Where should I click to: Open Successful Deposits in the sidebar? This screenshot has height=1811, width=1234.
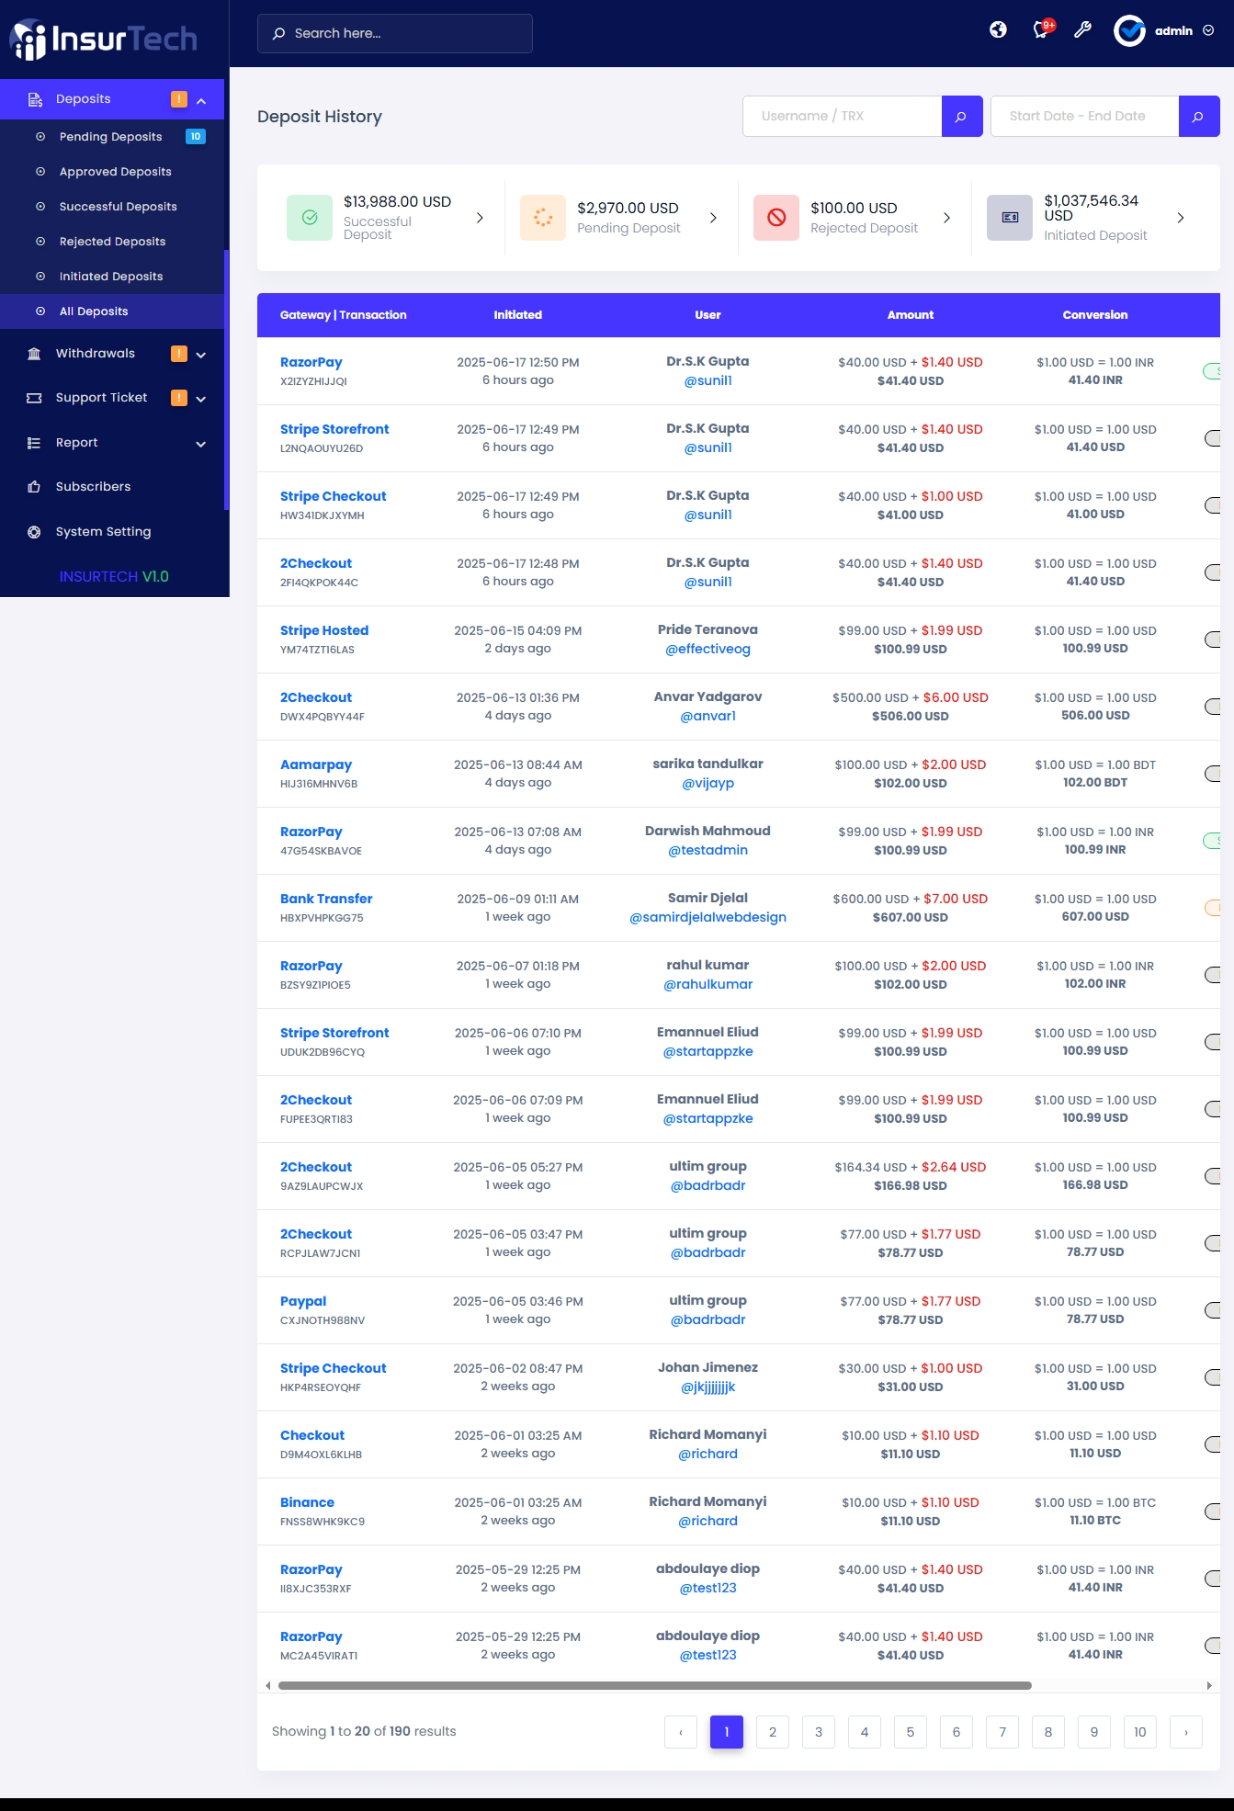[x=112, y=207]
